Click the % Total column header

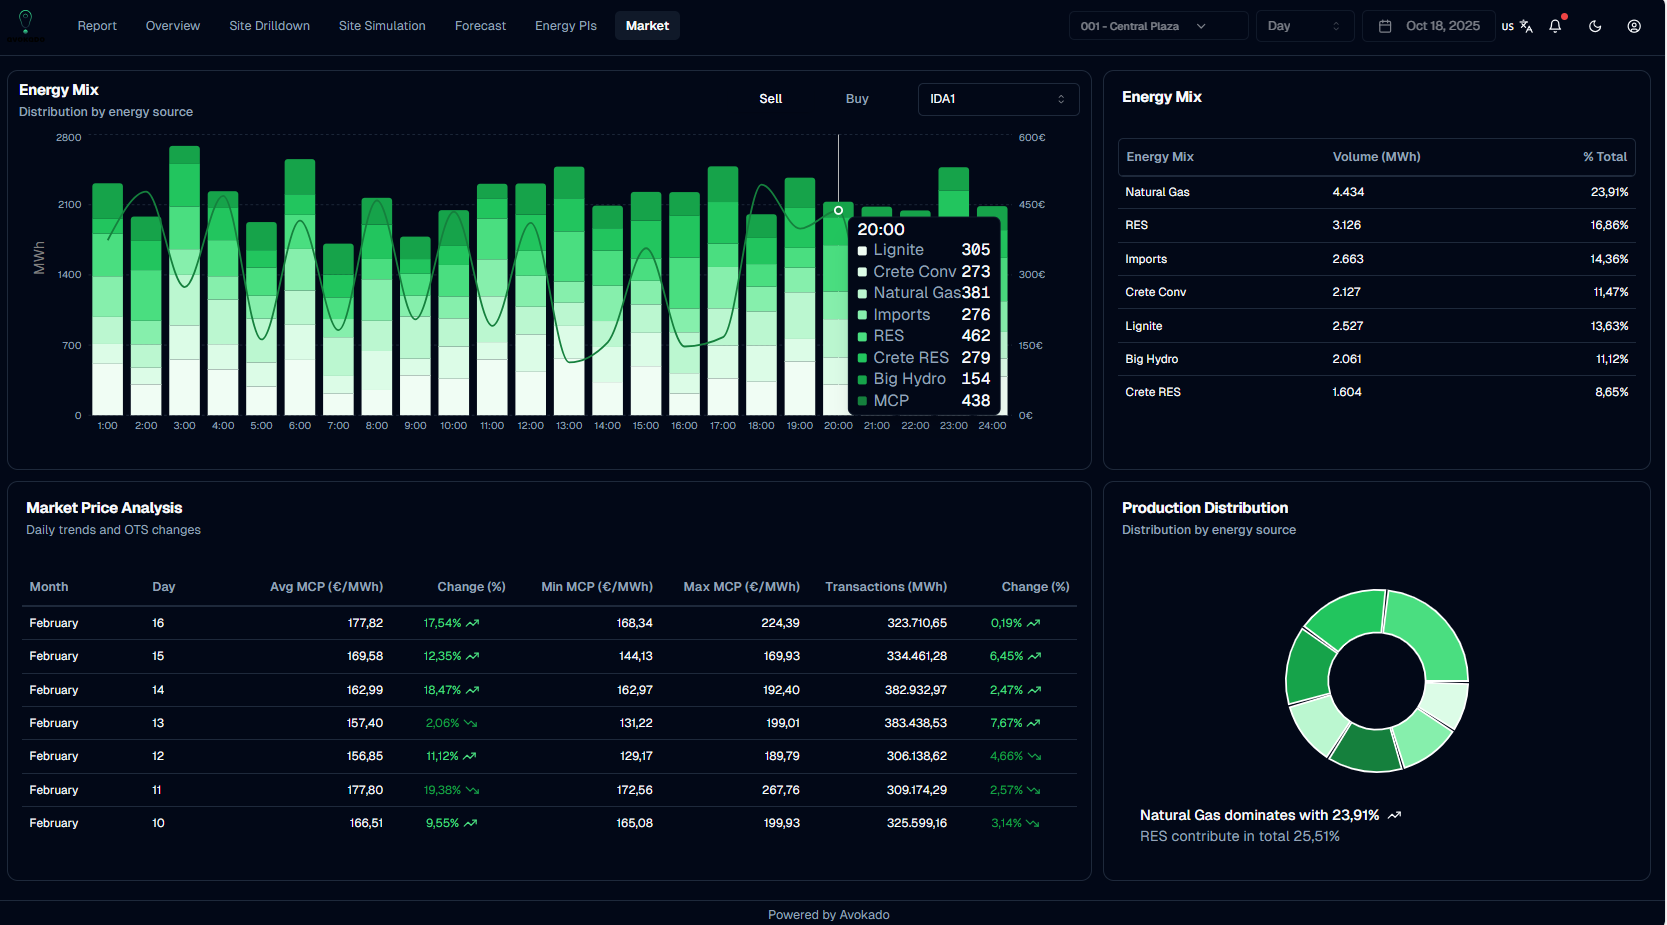click(1605, 157)
